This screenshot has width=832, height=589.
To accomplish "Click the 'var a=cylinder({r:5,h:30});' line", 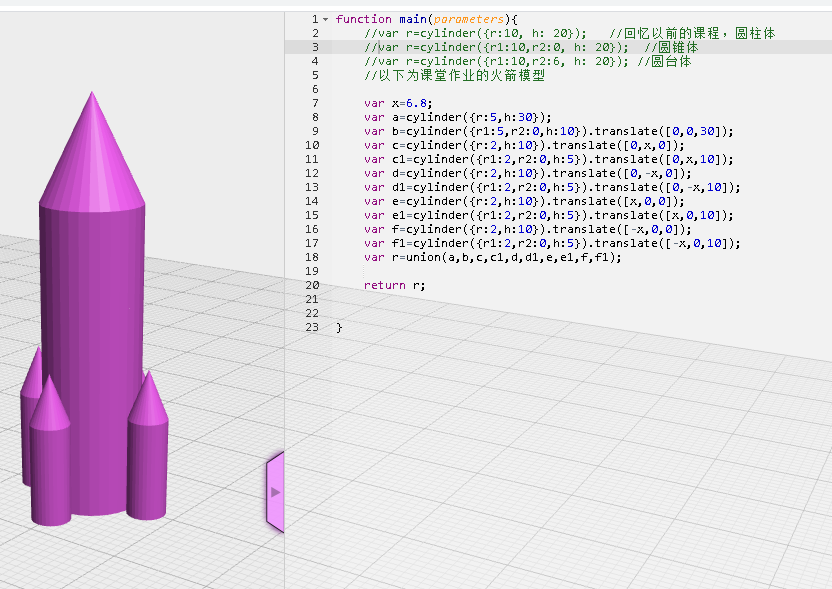I will 457,117.
